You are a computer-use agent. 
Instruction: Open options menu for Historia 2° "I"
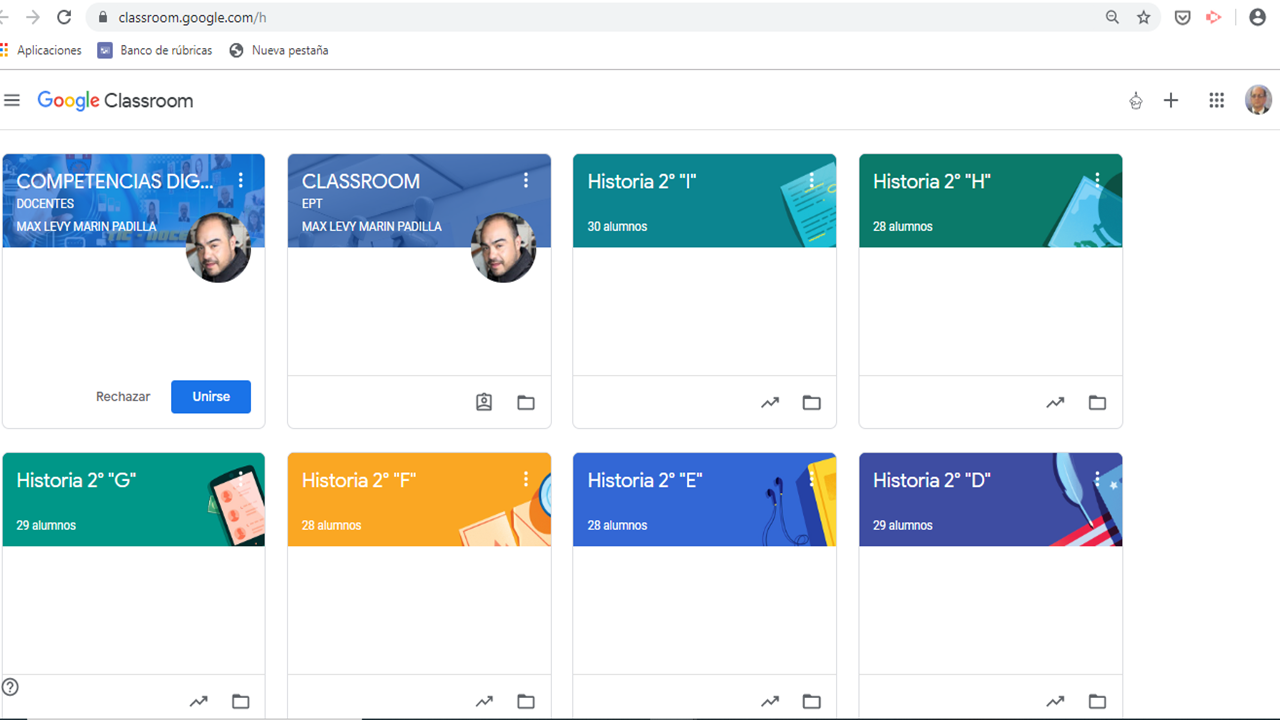812,180
